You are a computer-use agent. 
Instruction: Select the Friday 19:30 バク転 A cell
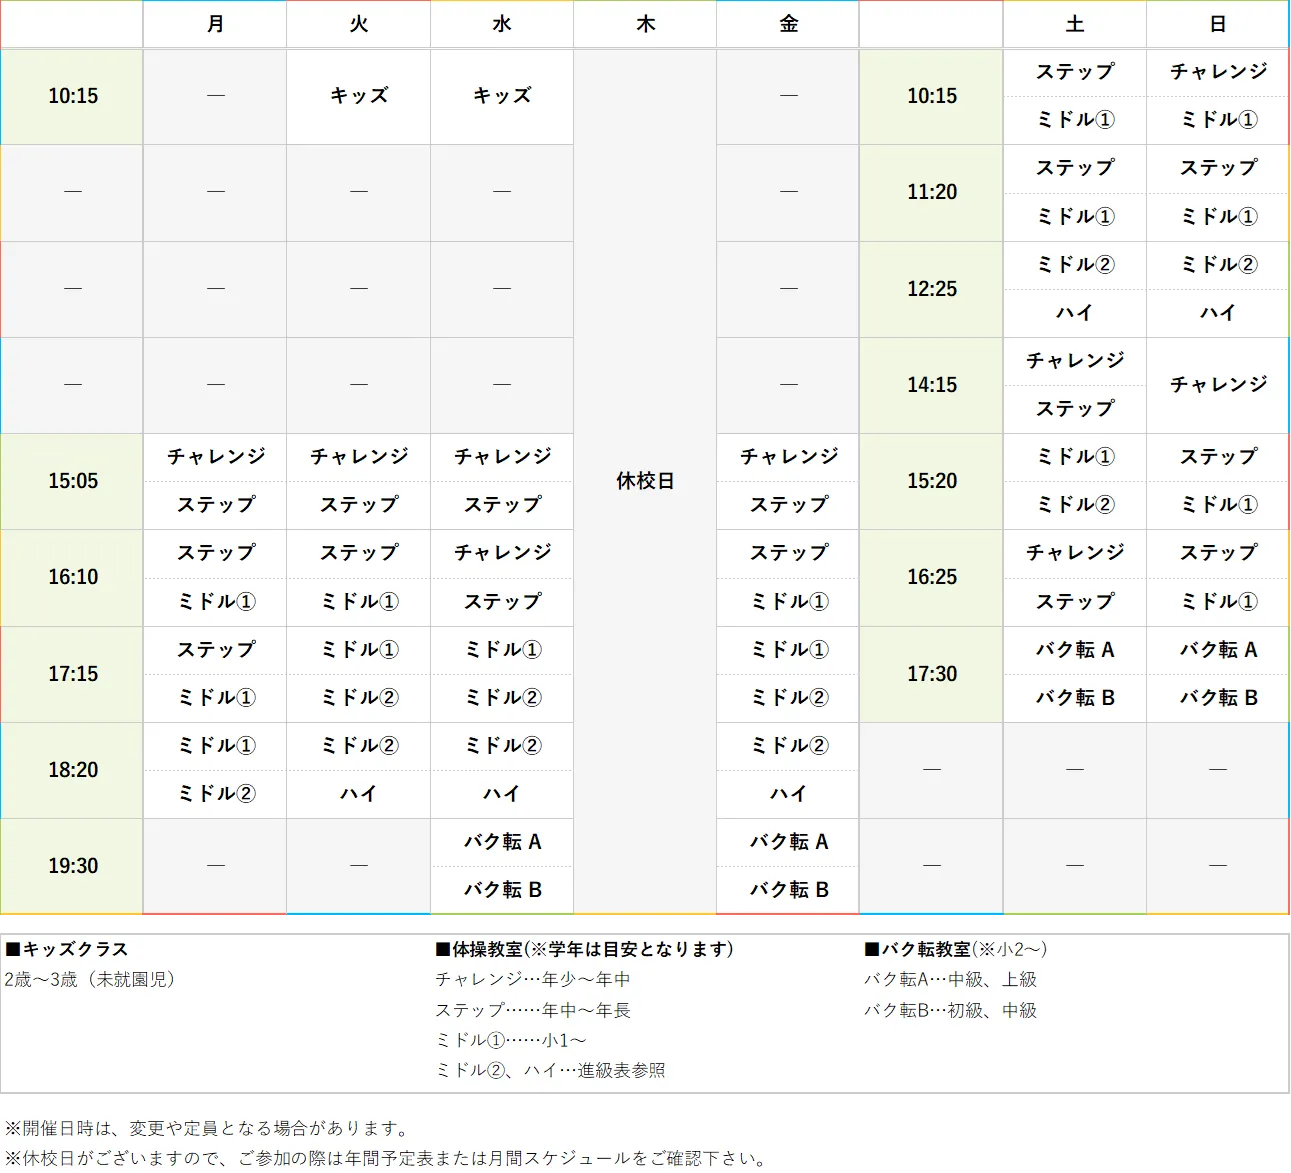787,842
